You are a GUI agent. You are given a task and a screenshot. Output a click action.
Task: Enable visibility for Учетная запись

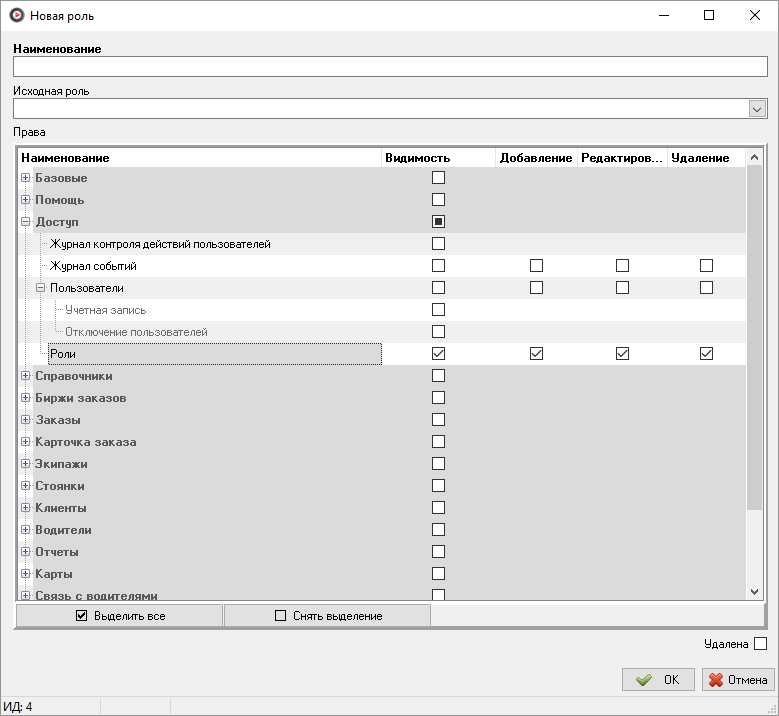[438, 310]
